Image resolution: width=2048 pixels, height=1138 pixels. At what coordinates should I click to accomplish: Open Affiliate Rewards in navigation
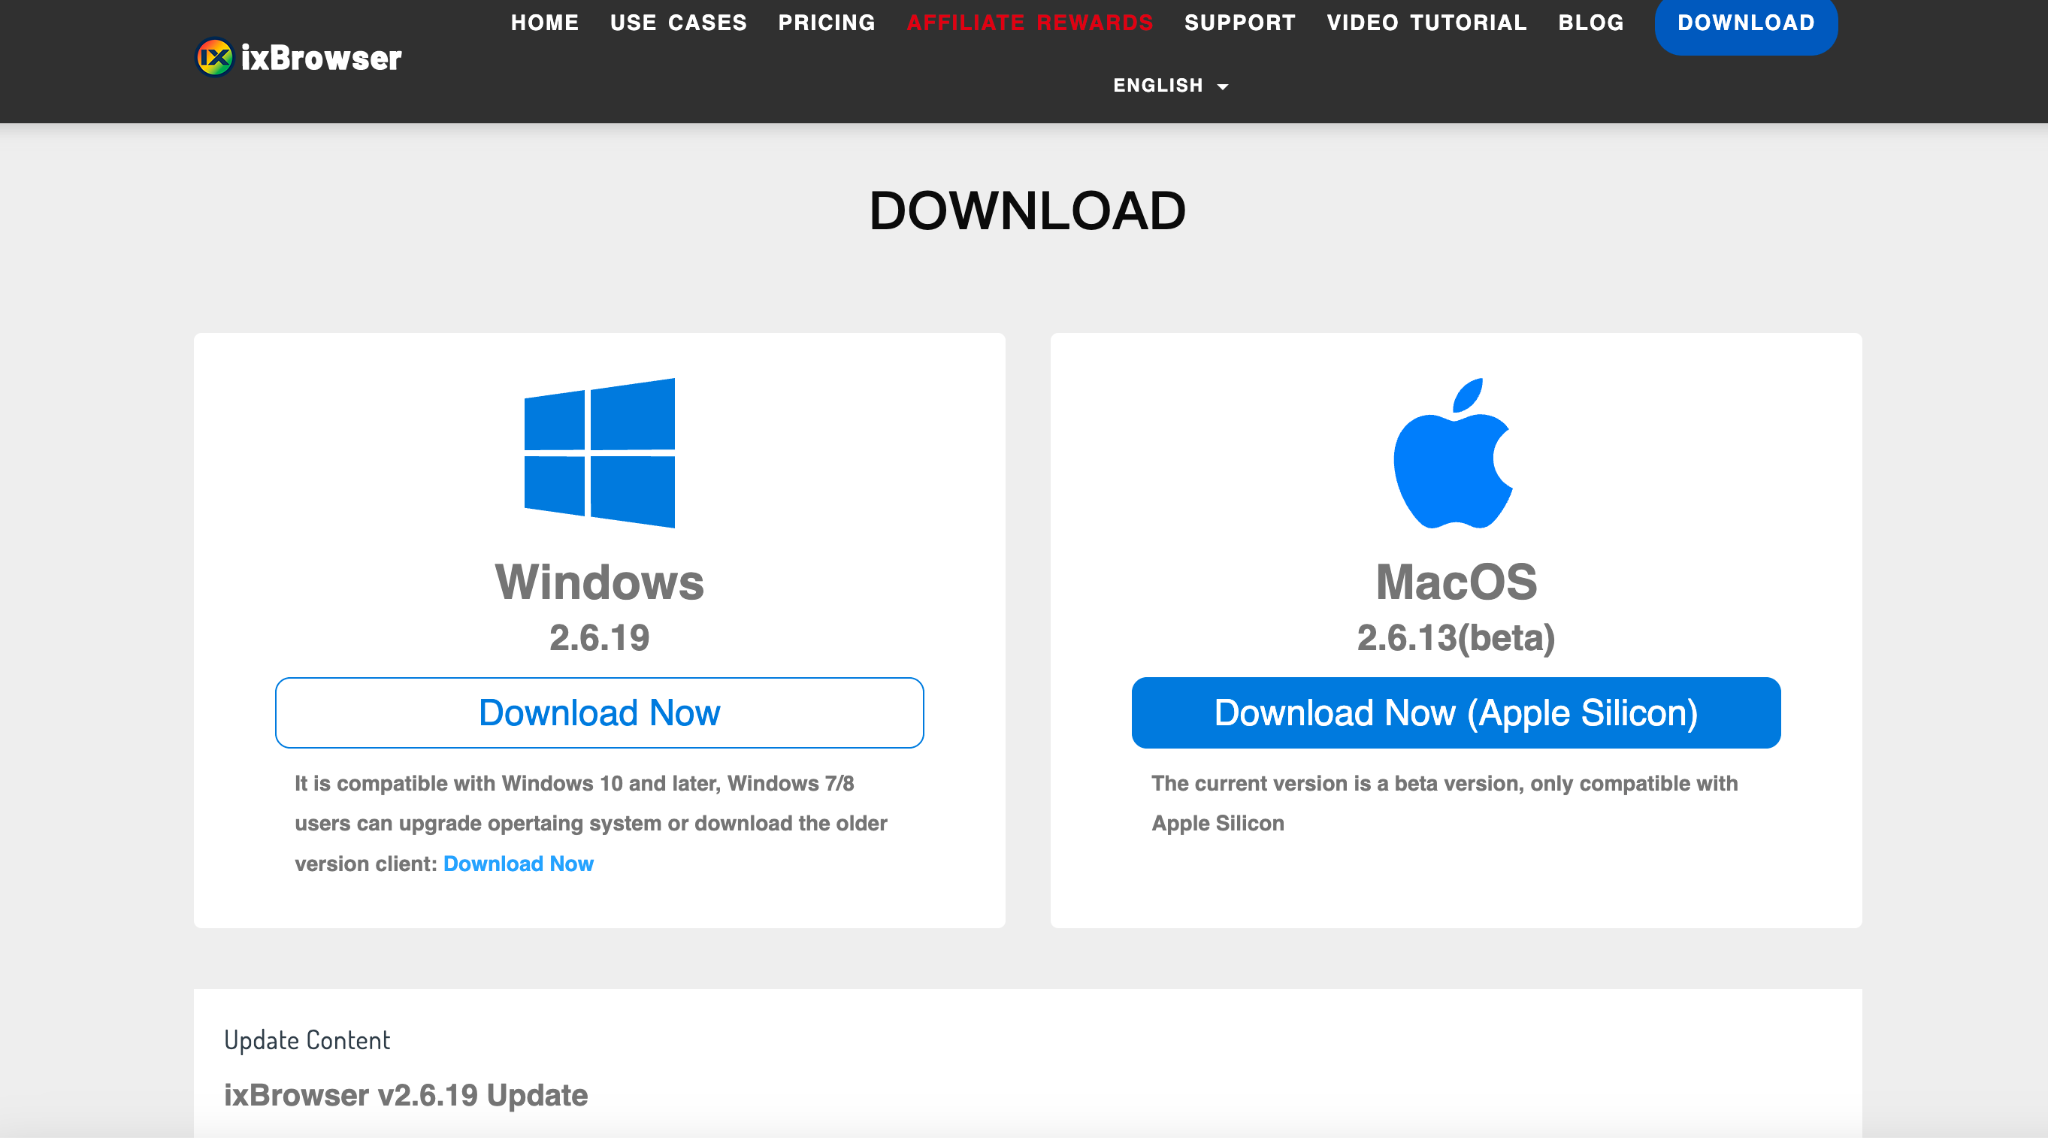(x=1029, y=23)
